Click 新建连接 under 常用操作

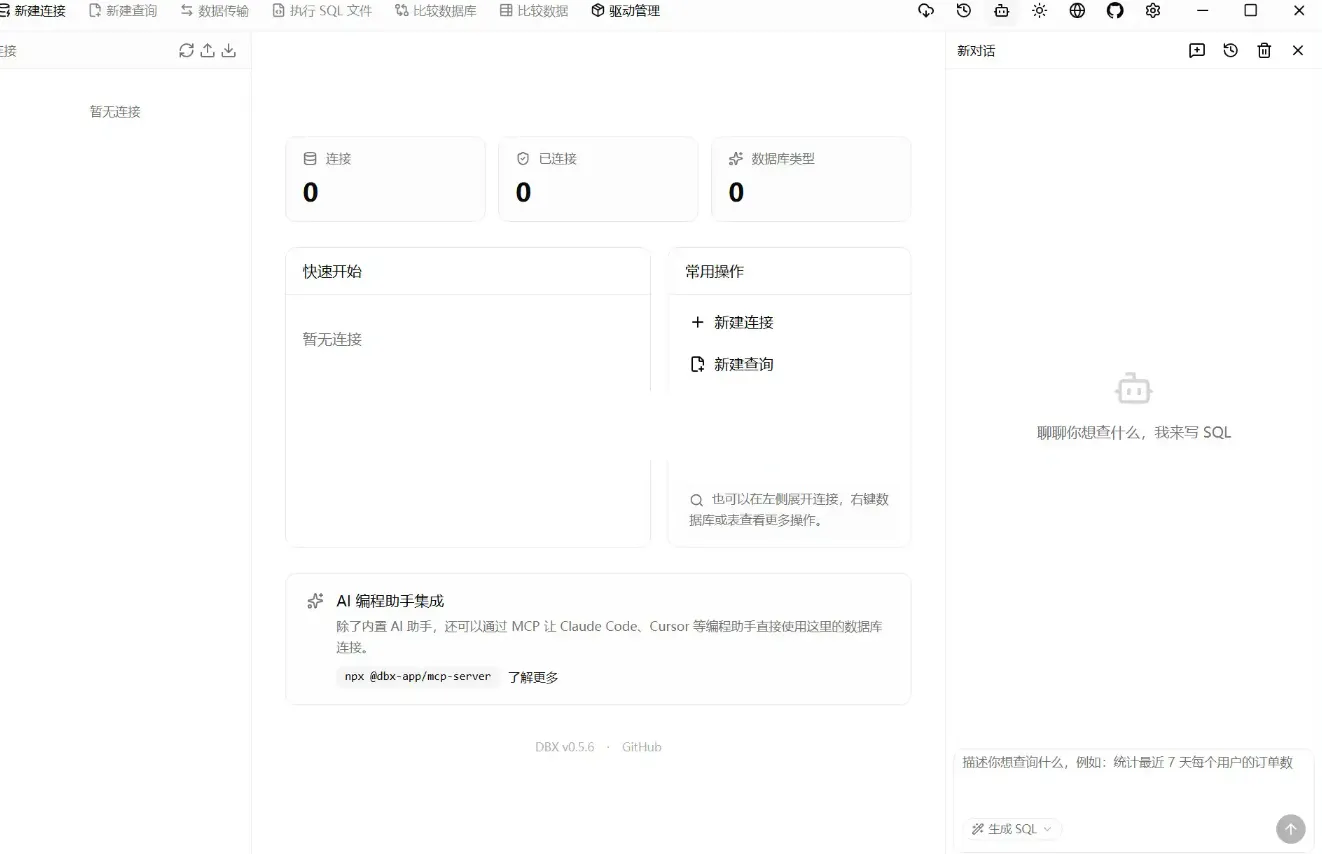click(x=732, y=322)
